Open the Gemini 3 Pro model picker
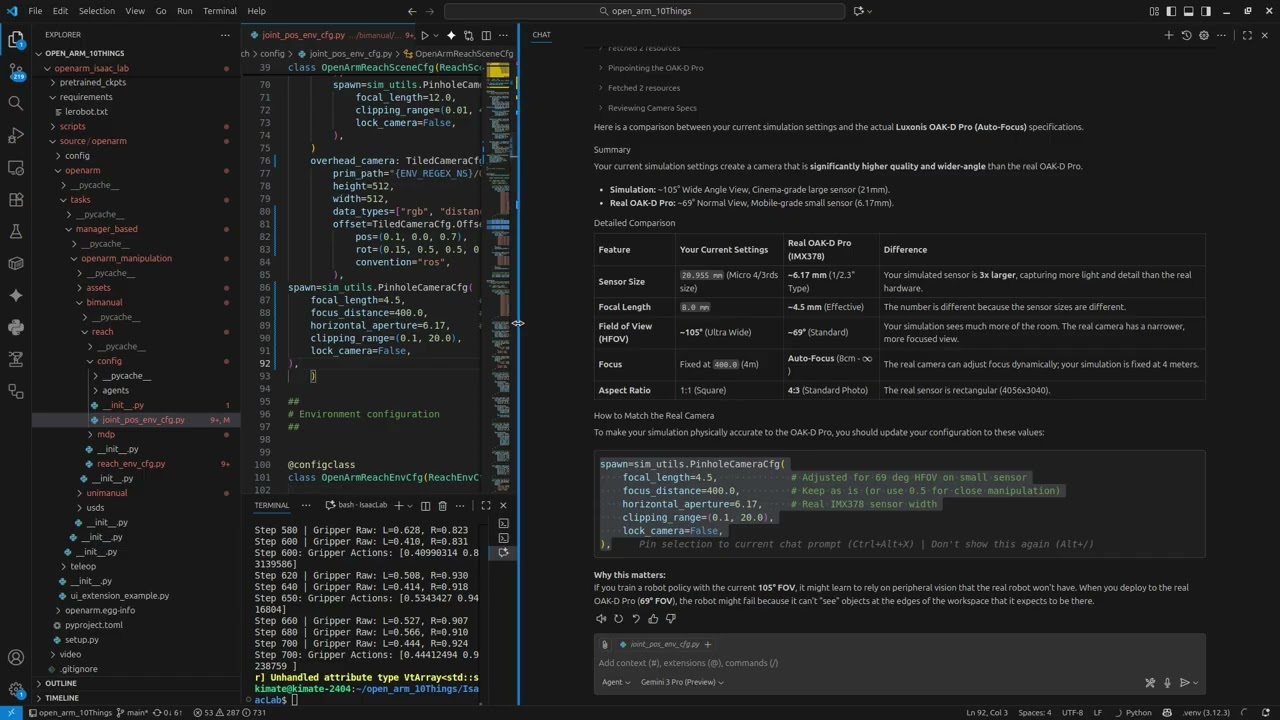1280x720 pixels. pos(682,682)
